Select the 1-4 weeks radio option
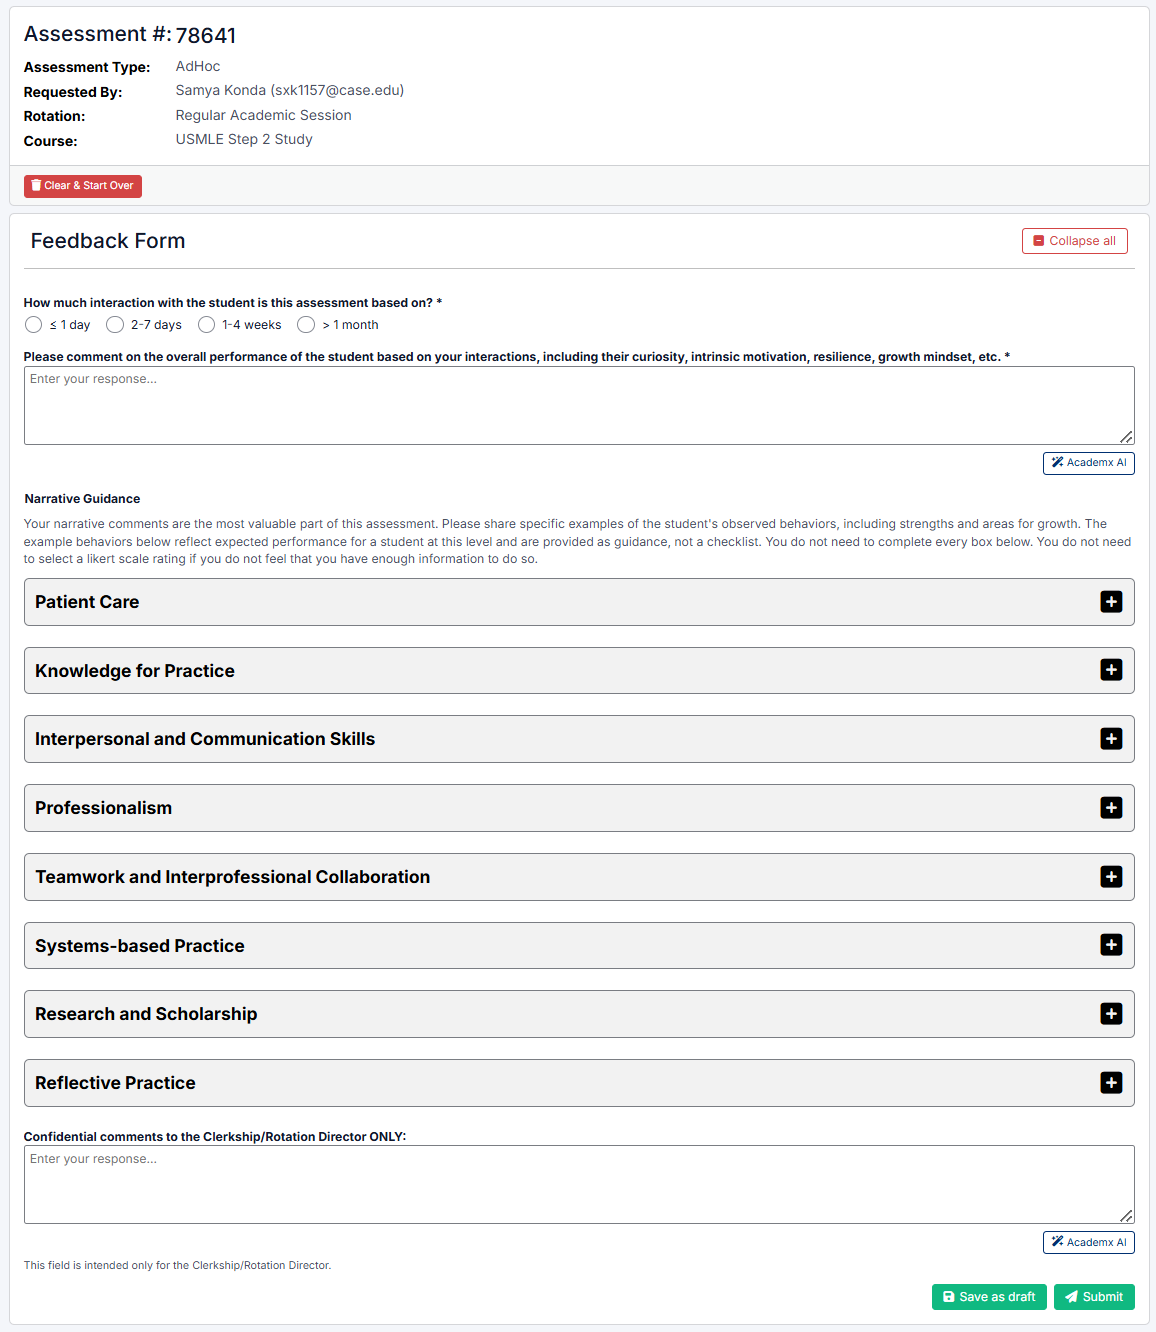Viewport: 1156px width, 1332px height. pyautogui.click(x=206, y=325)
